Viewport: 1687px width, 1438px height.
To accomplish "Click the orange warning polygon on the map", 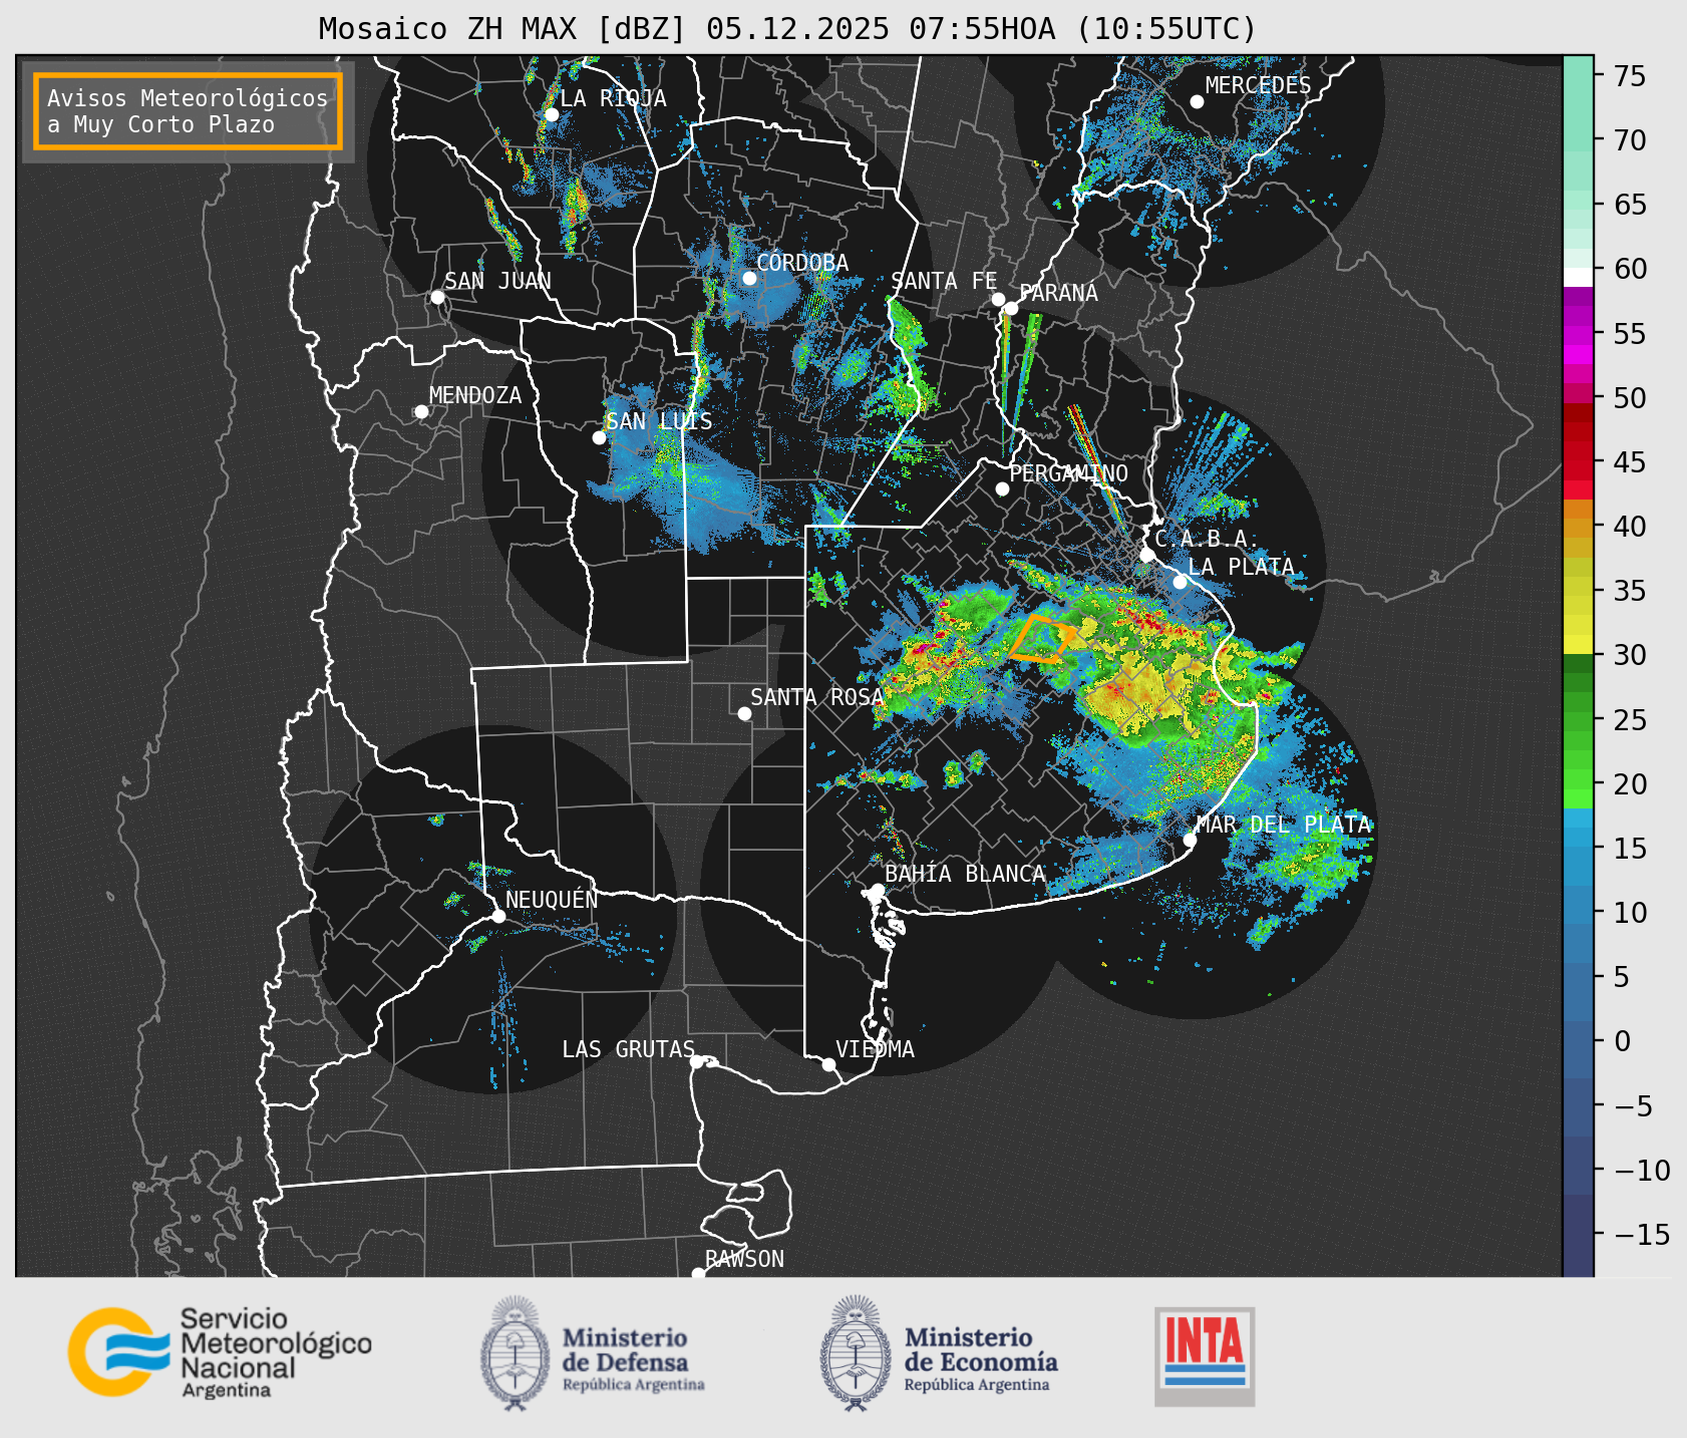I will [x=1042, y=639].
